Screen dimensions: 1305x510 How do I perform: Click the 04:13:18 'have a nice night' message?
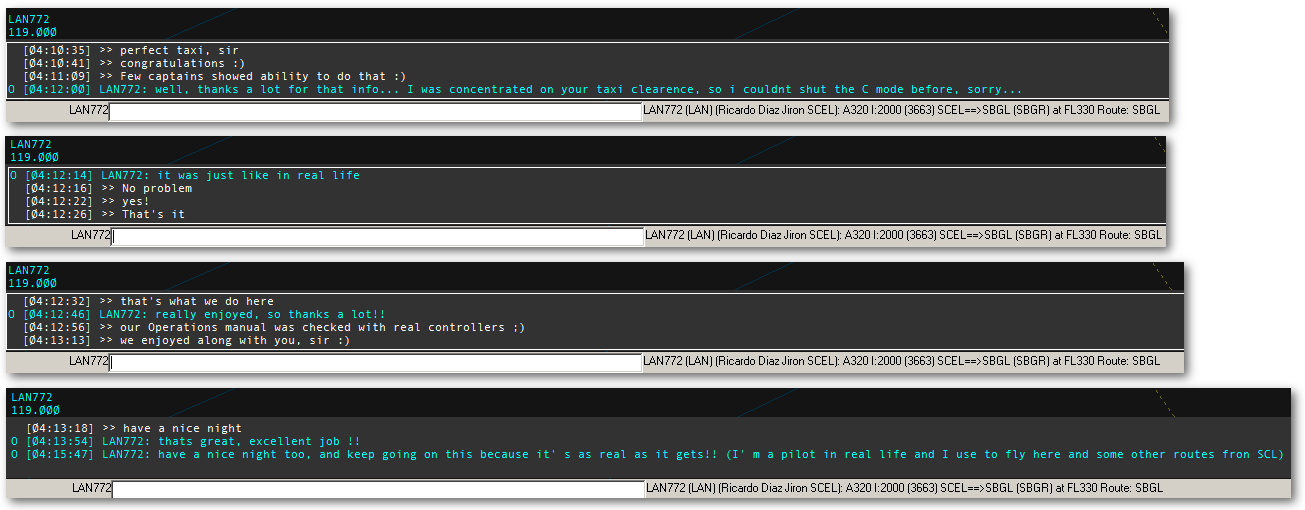click(x=134, y=428)
